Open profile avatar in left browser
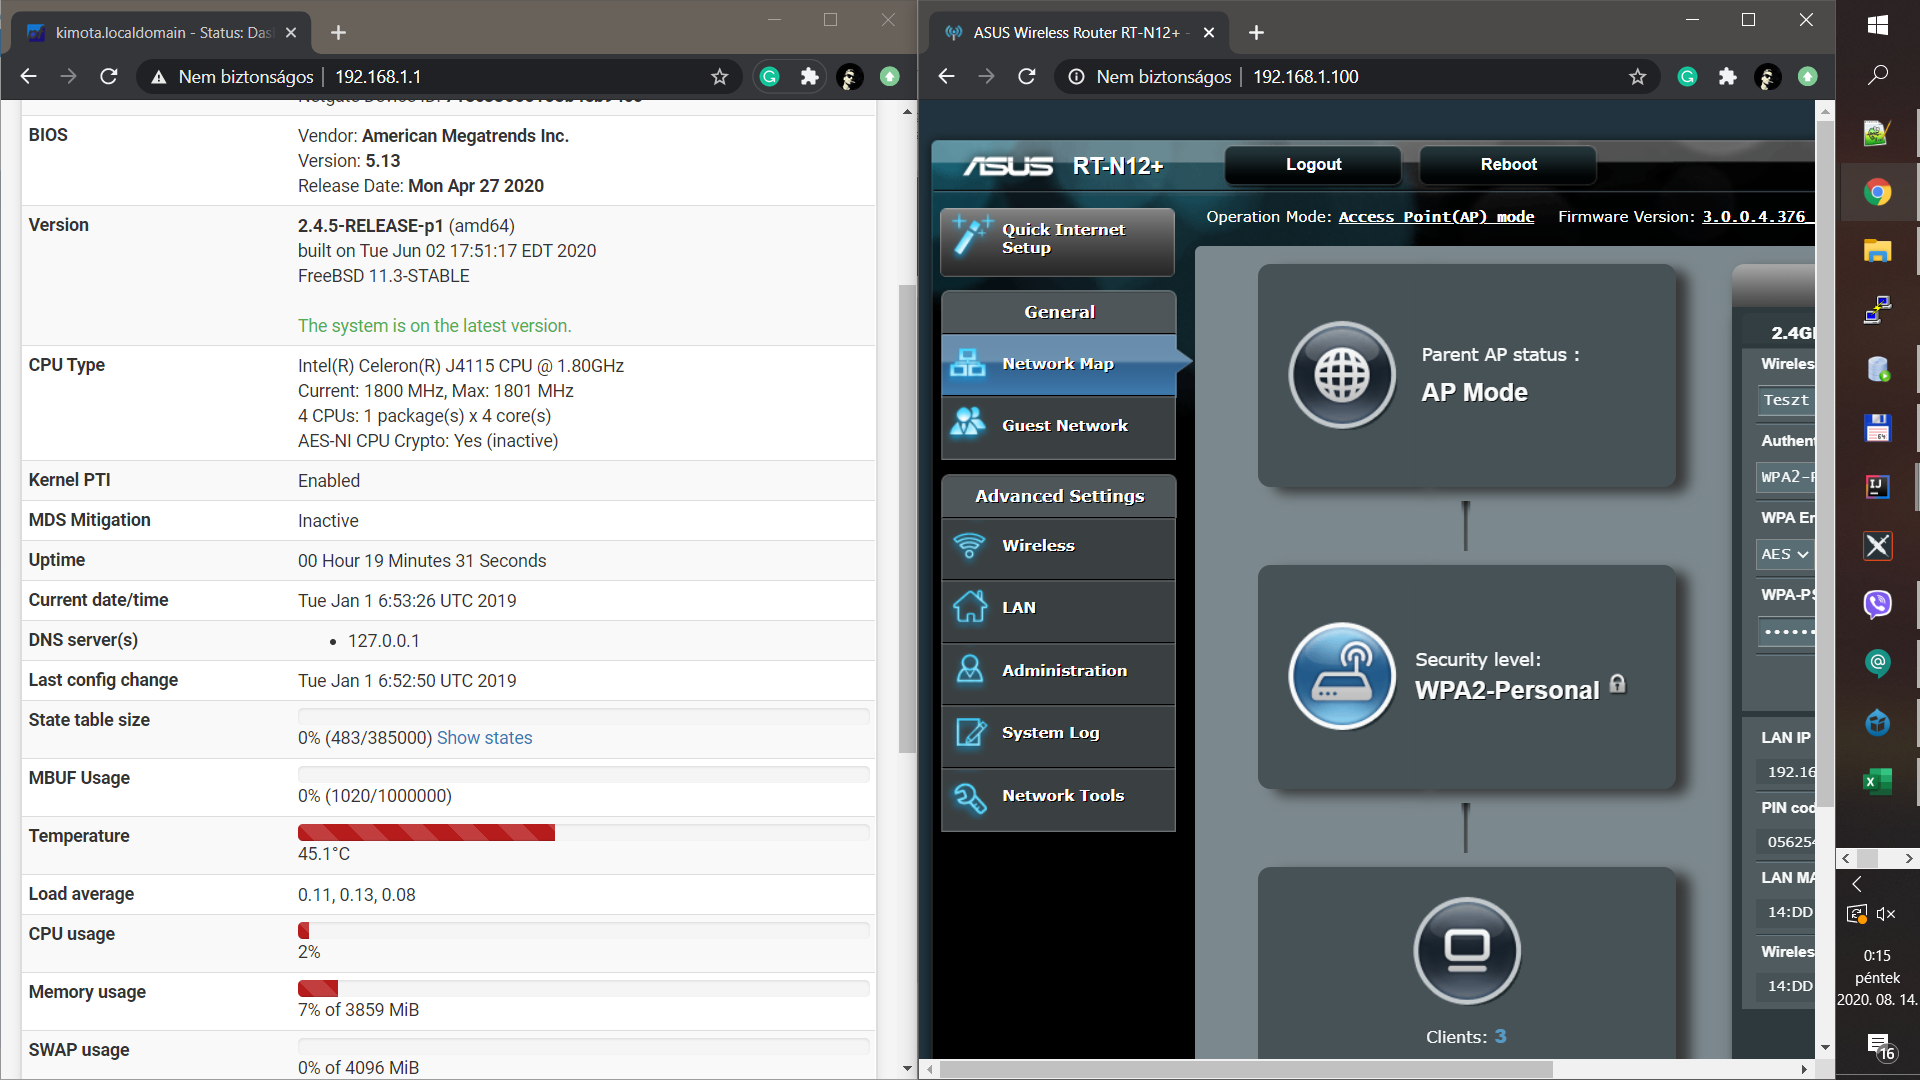Viewport: 1920px width, 1080px height. (849, 77)
